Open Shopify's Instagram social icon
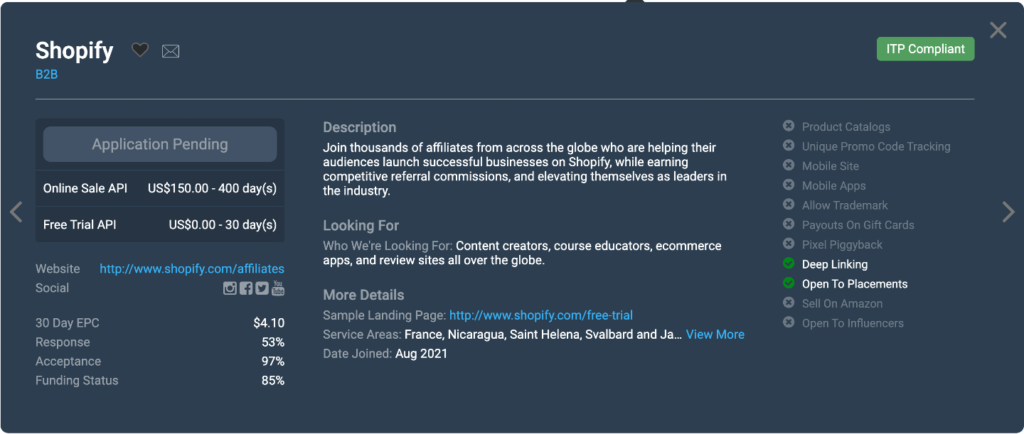This screenshot has width=1024, height=434. point(230,289)
